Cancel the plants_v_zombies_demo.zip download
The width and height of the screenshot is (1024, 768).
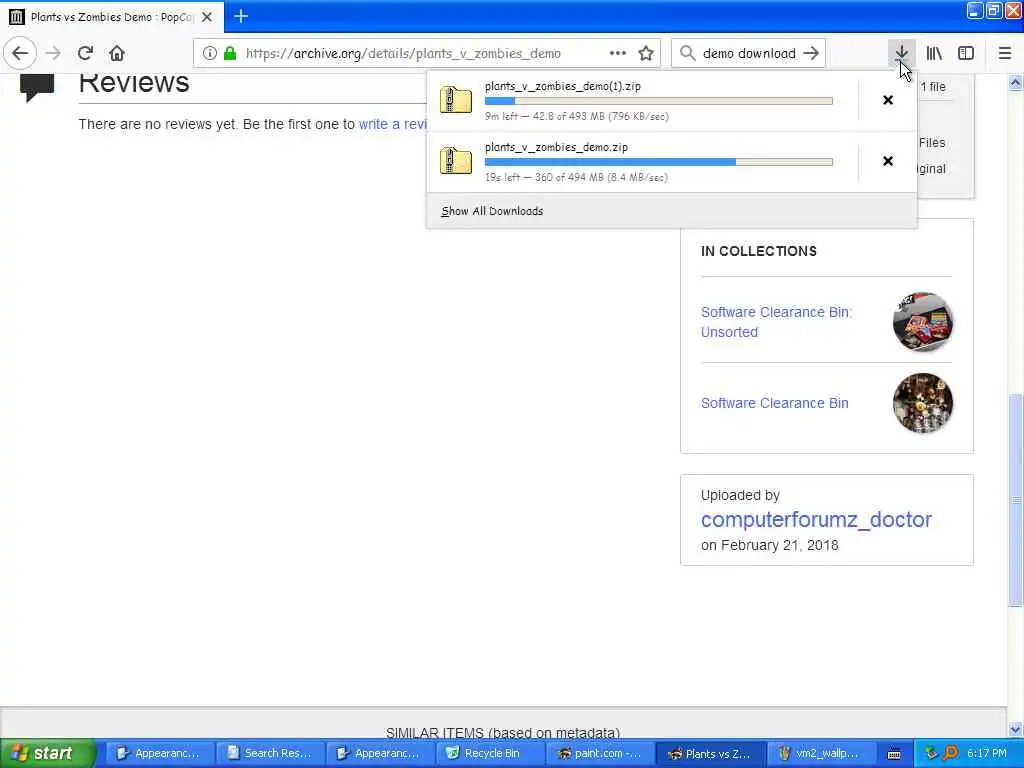(888, 161)
